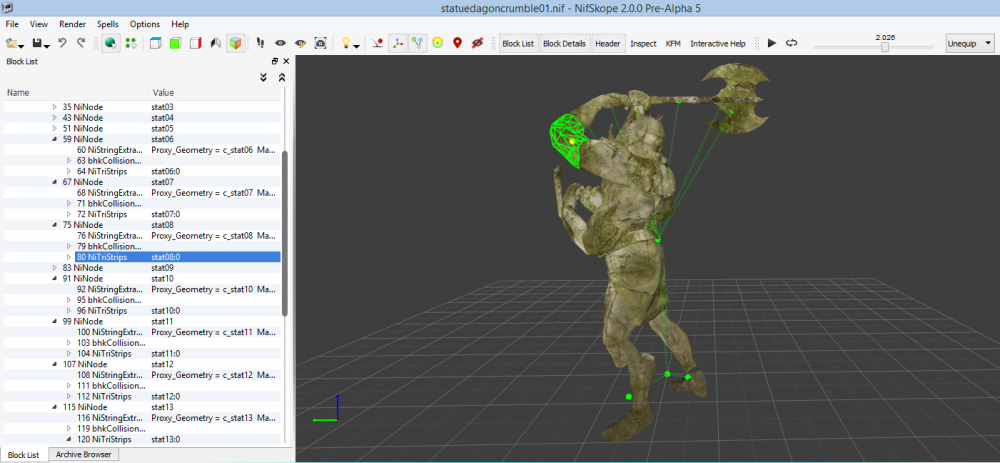Switch to the Archive Browser tab
Screen dimensions: 1000x463
84,455
